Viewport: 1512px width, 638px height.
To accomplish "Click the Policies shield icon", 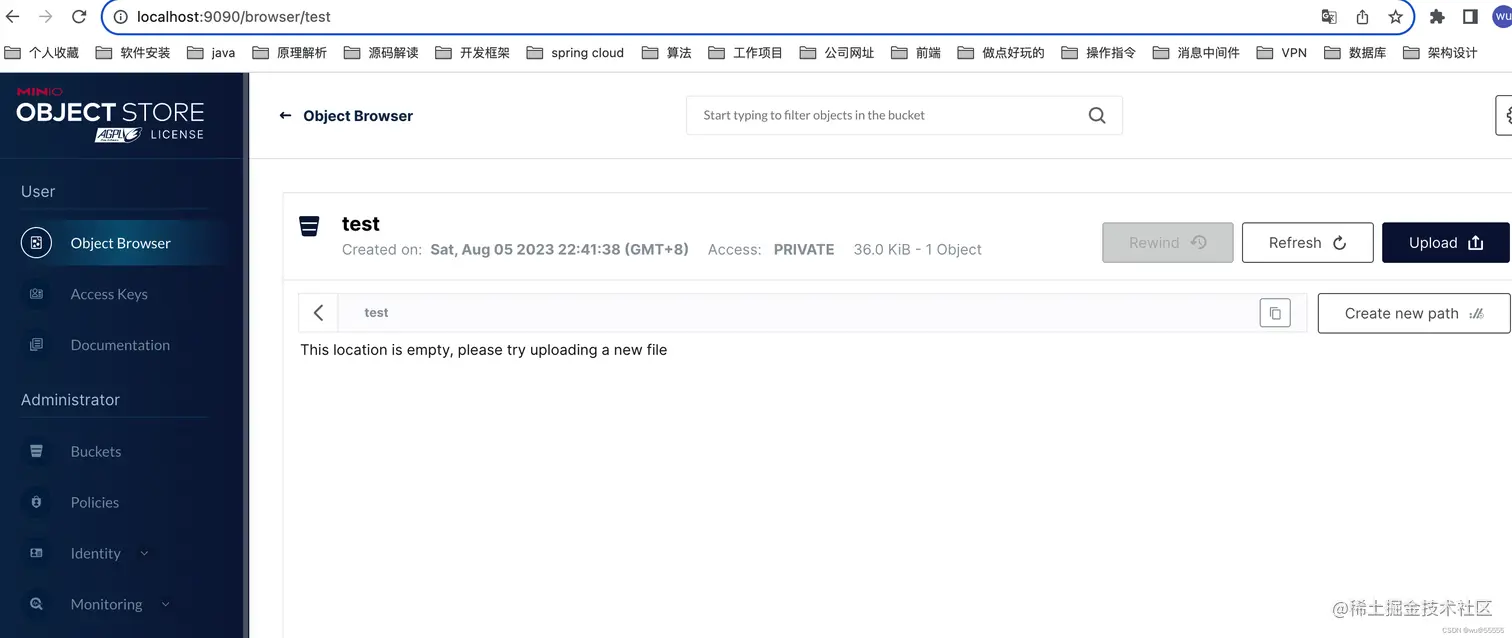I will 37,502.
